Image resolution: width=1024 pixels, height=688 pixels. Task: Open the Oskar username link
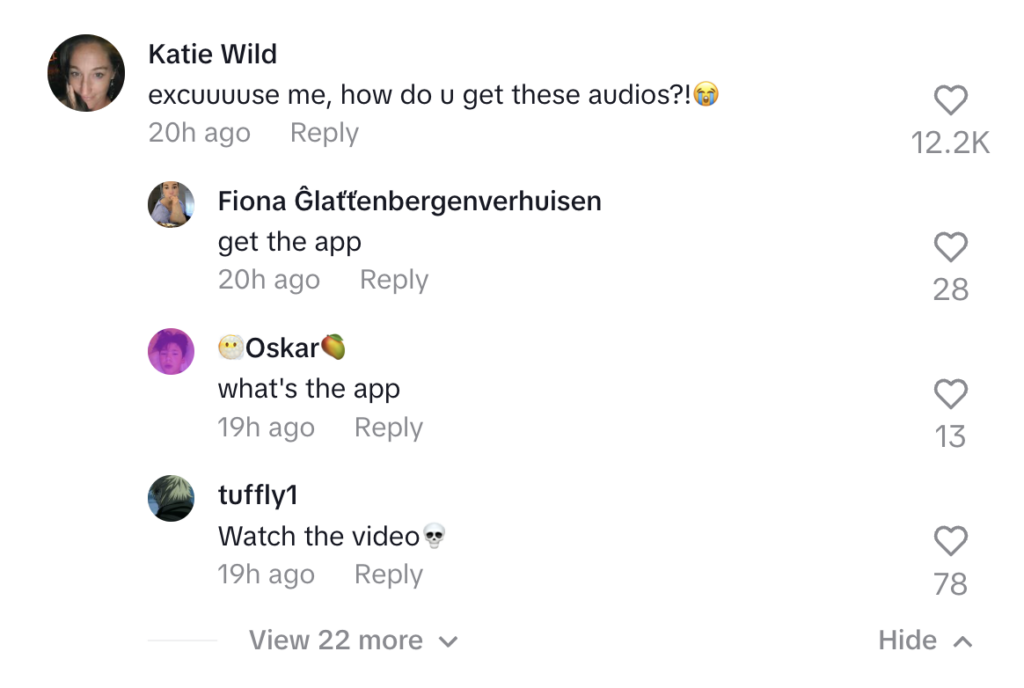(x=282, y=348)
